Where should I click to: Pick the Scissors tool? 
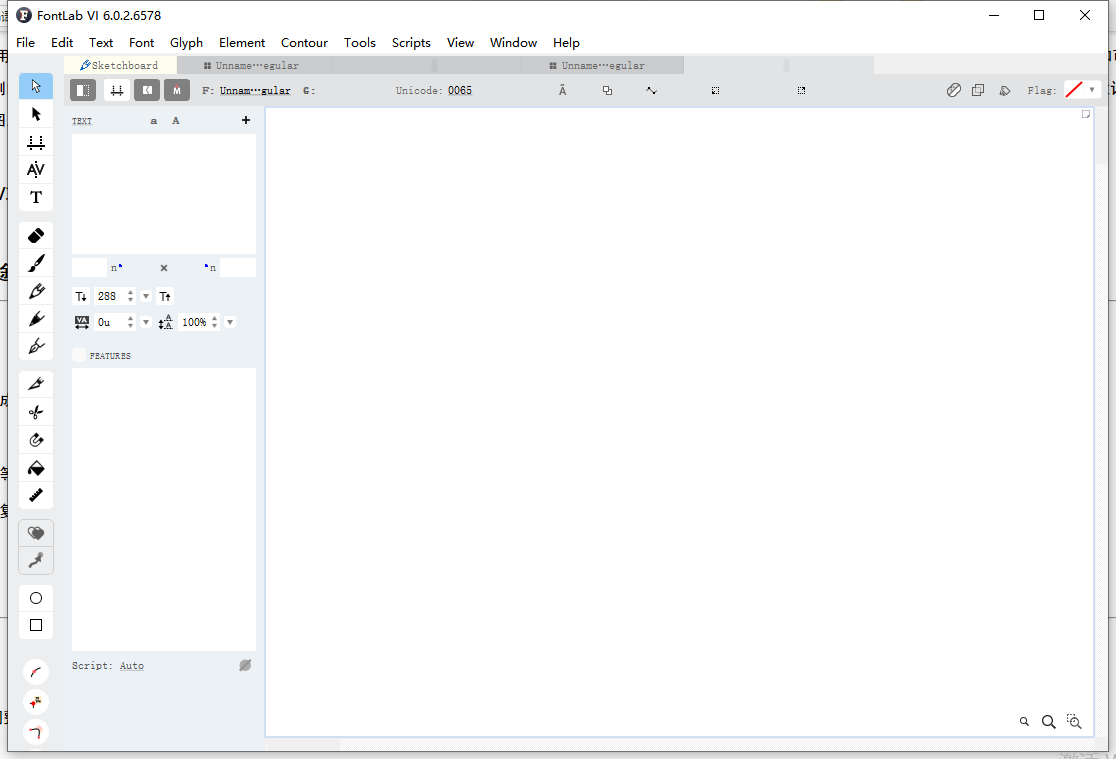pos(36,412)
